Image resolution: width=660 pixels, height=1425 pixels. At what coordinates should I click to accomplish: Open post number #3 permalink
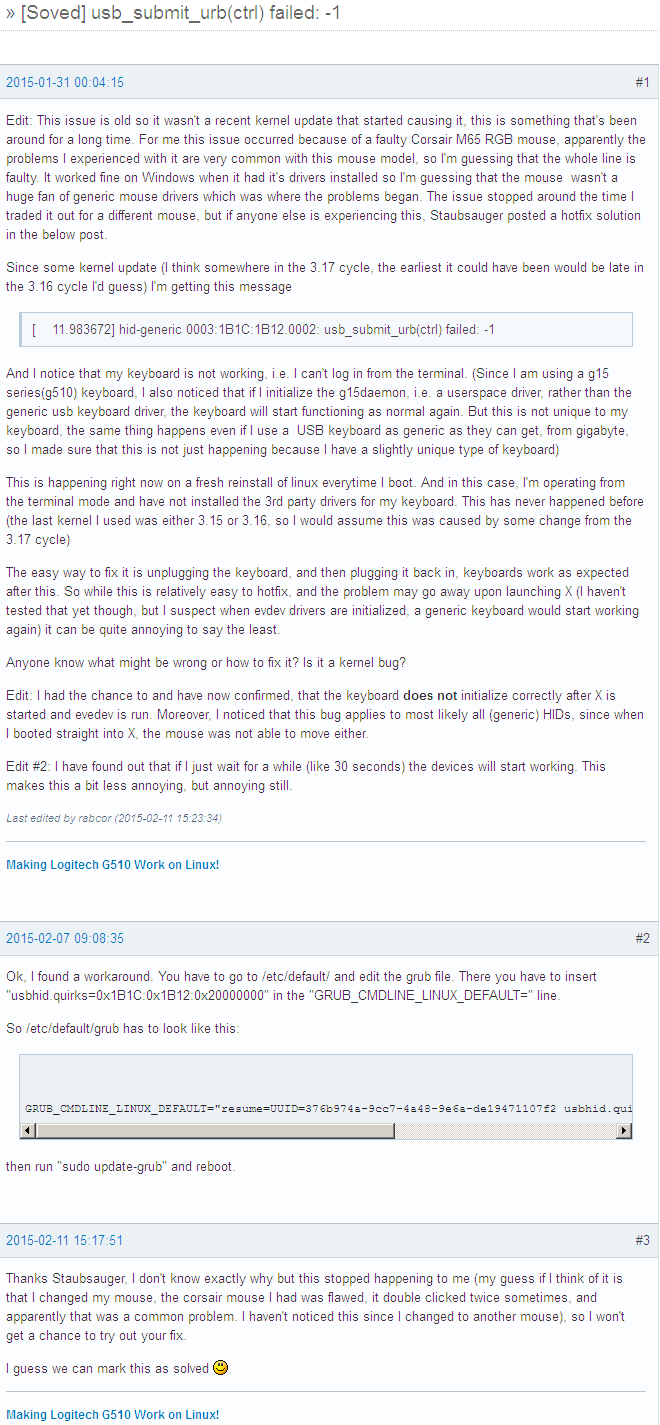(642, 1241)
